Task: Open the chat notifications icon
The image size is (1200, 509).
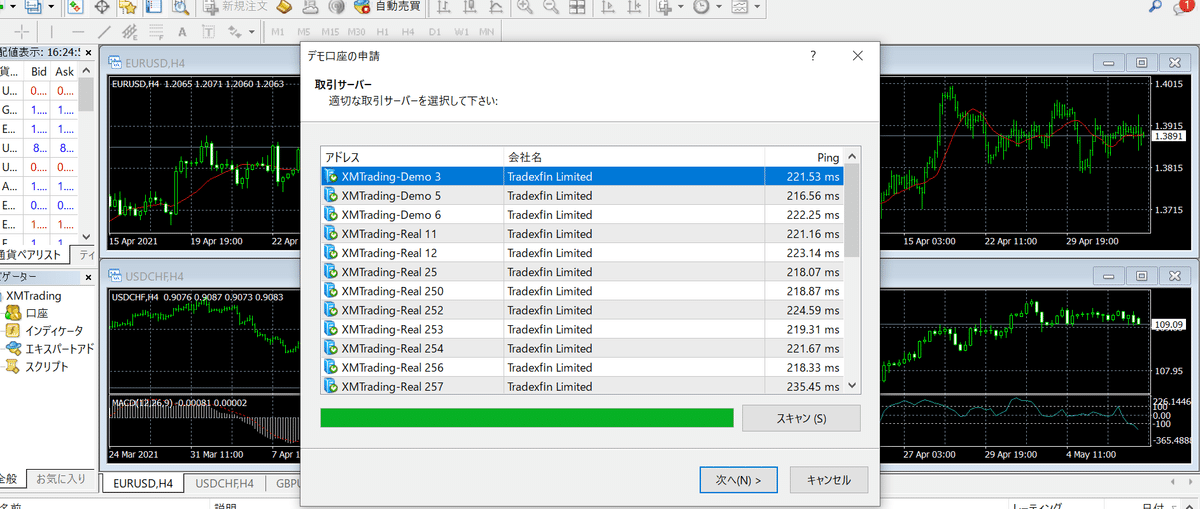Action: pyautogui.click(x=1182, y=8)
